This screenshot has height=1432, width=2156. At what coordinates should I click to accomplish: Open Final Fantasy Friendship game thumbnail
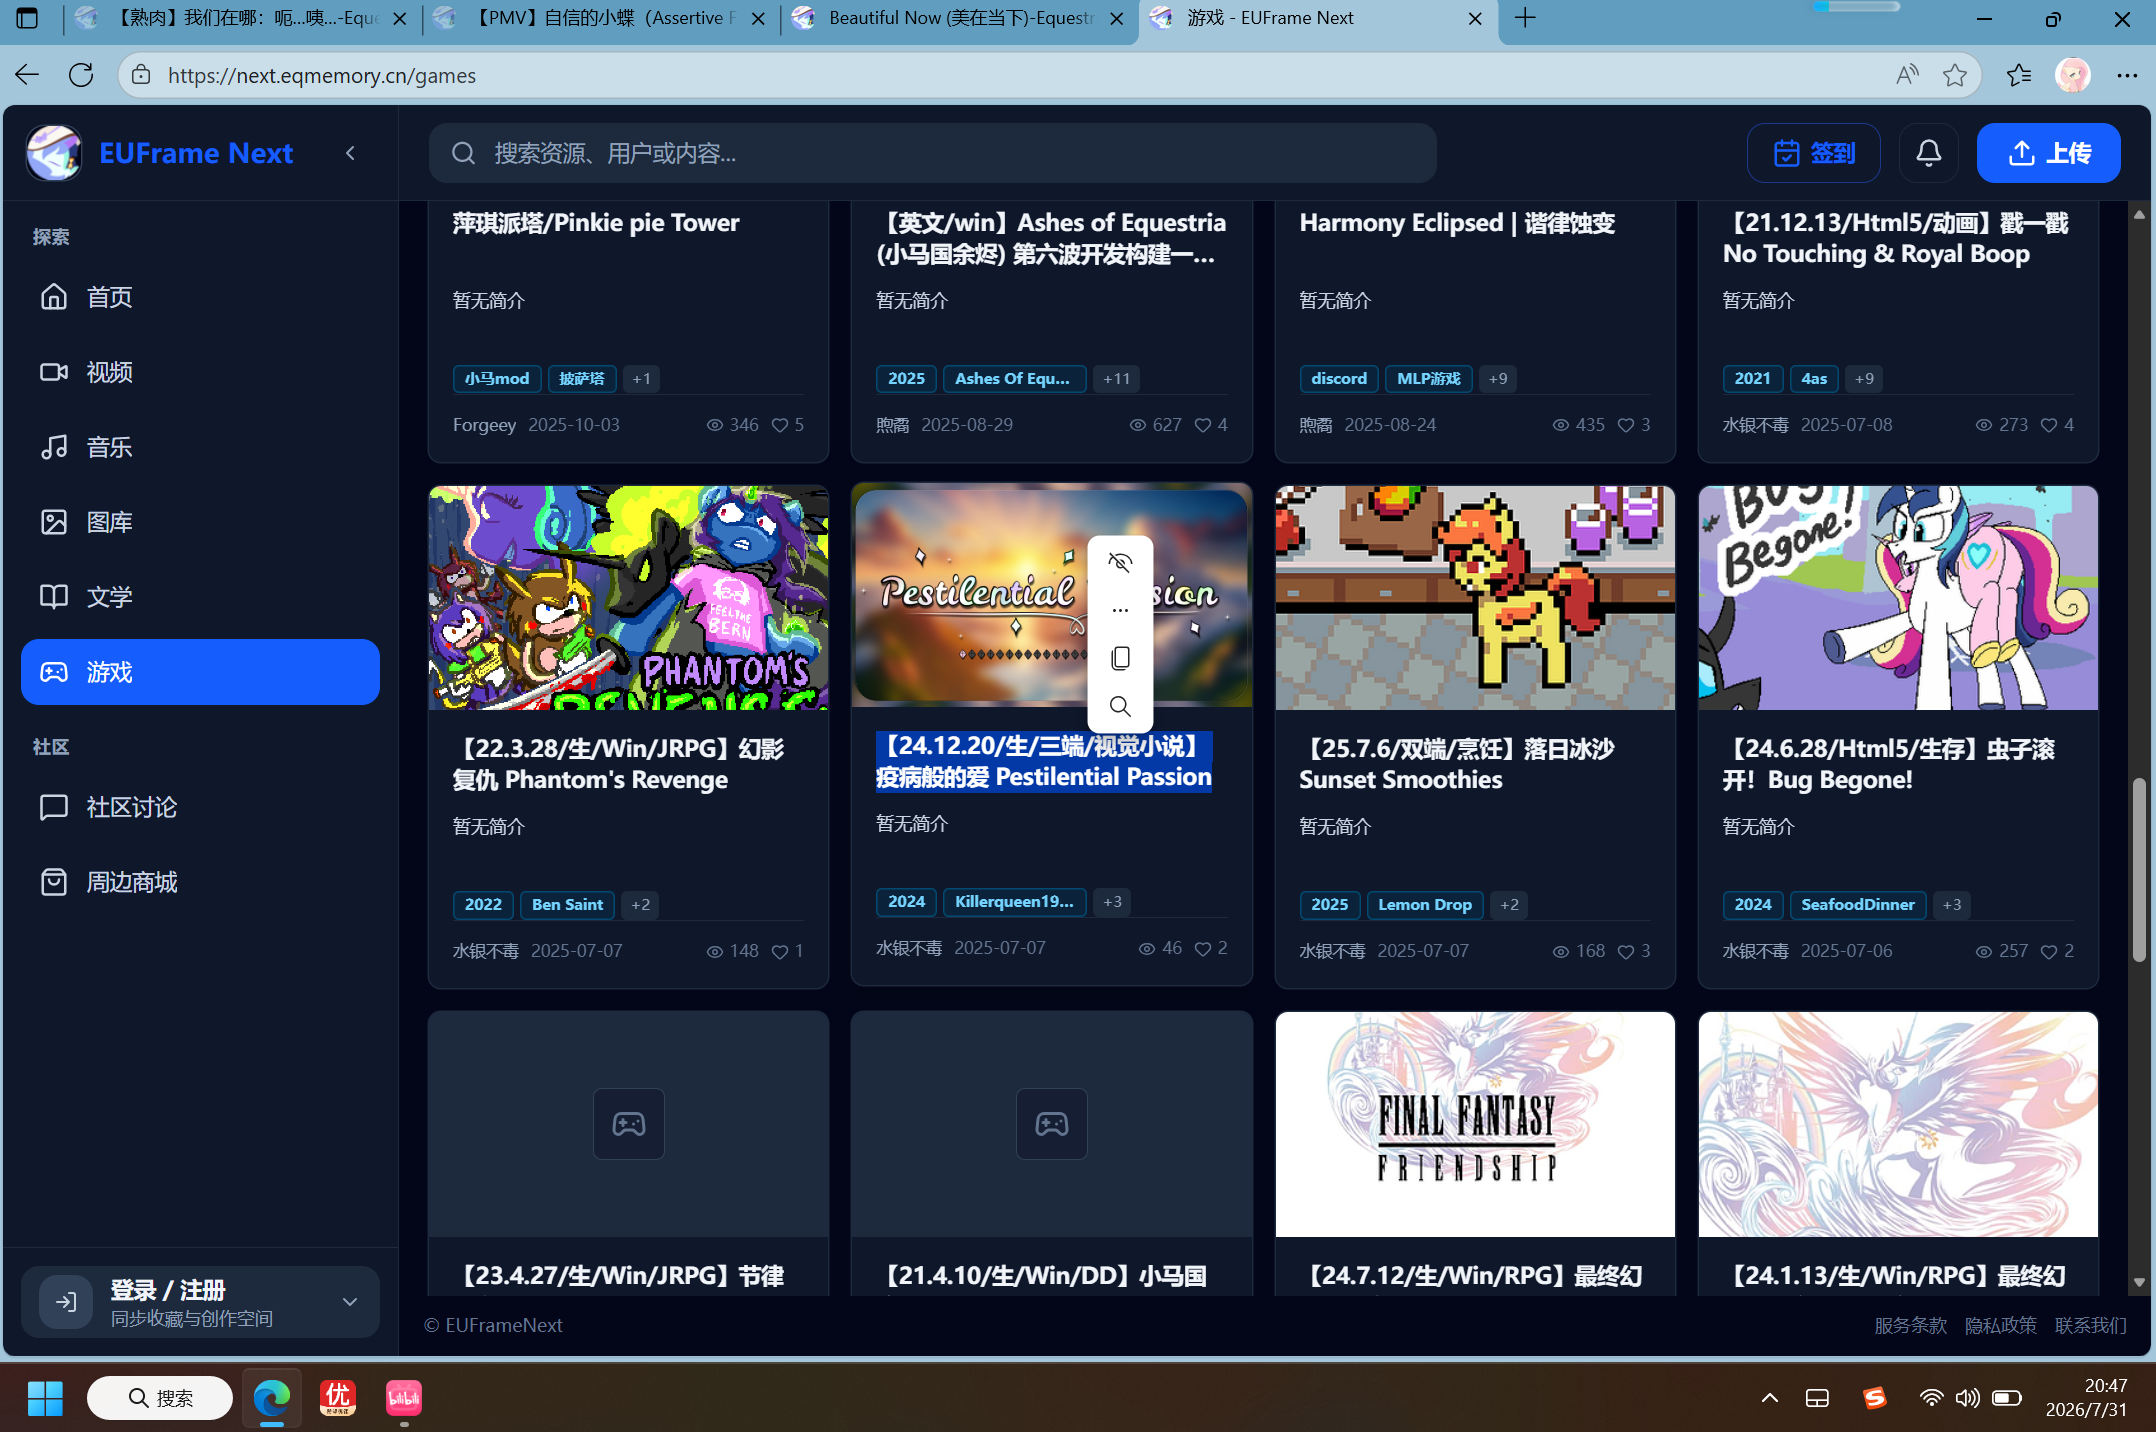(x=1475, y=1124)
